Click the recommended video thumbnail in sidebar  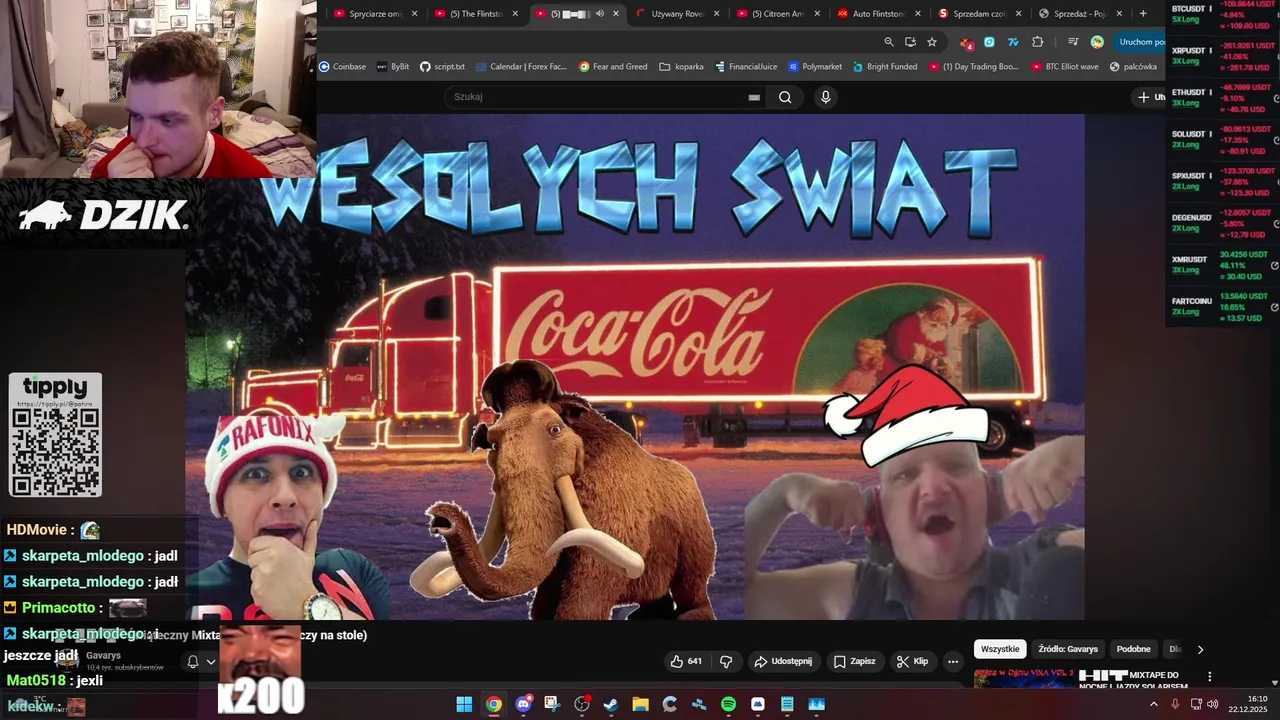click(1024, 679)
